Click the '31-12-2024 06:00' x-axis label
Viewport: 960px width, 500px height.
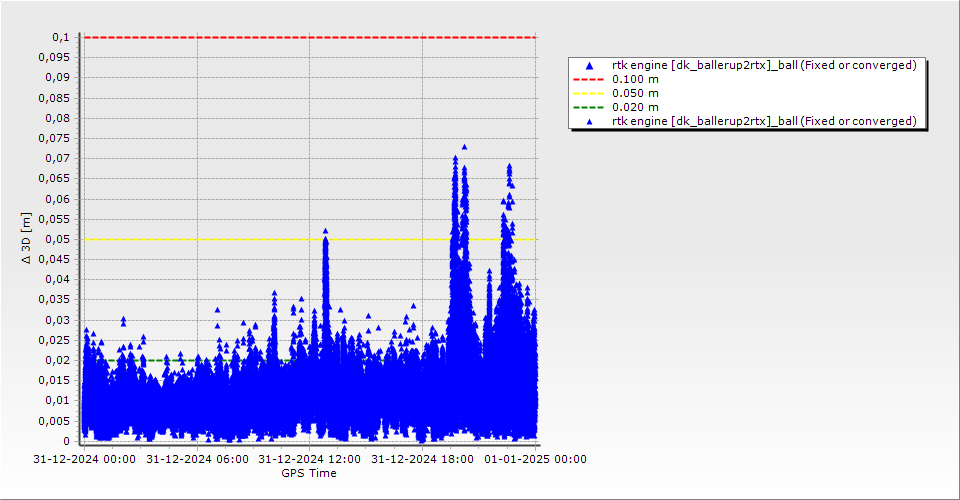click(x=197, y=459)
